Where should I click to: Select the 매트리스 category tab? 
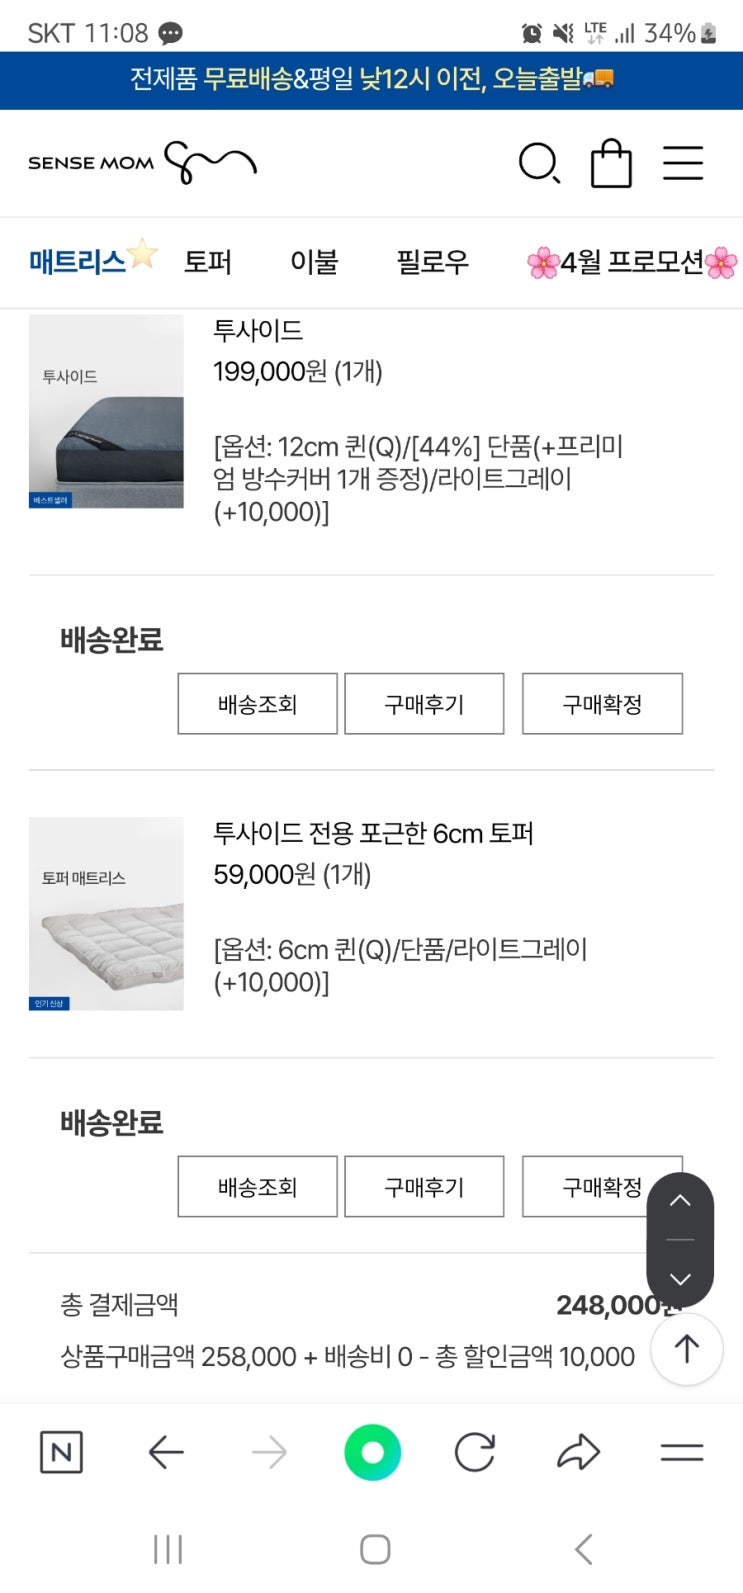pyautogui.click(x=78, y=262)
